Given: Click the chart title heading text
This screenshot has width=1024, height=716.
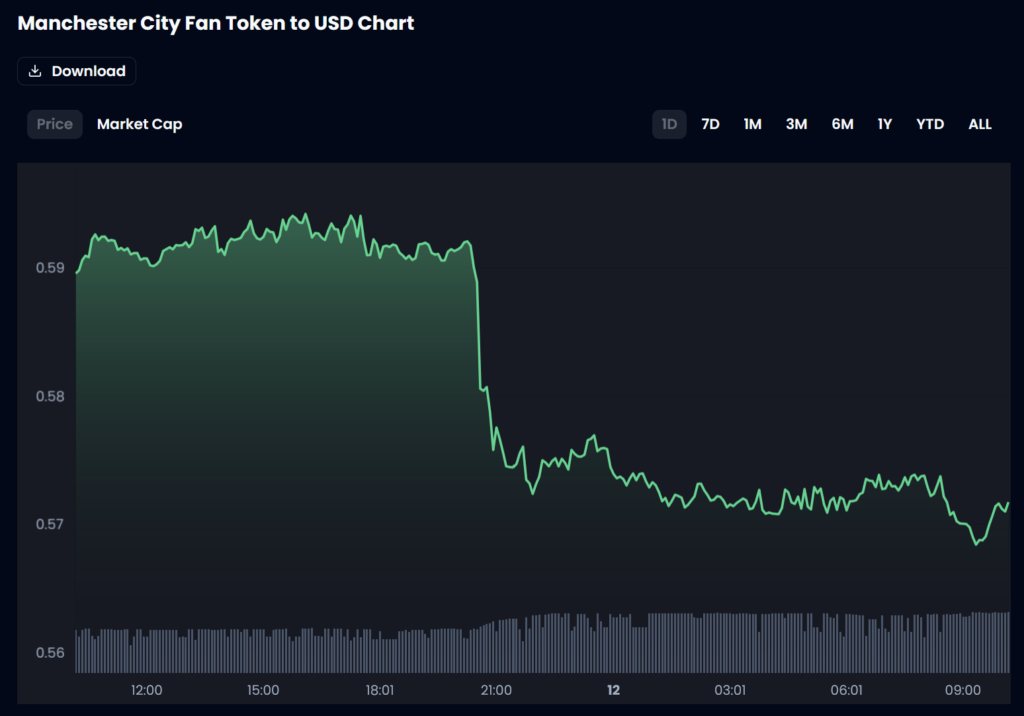Looking at the screenshot, I should pos(216,23).
